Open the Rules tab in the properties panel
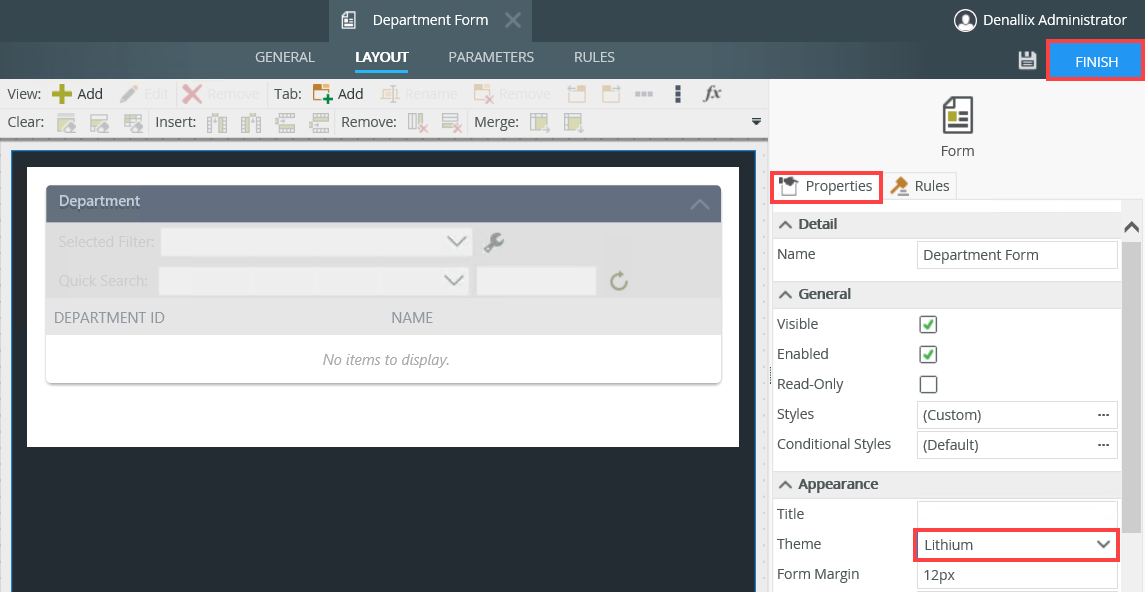Image resolution: width=1145 pixels, height=592 pixels. click(920, 186)
